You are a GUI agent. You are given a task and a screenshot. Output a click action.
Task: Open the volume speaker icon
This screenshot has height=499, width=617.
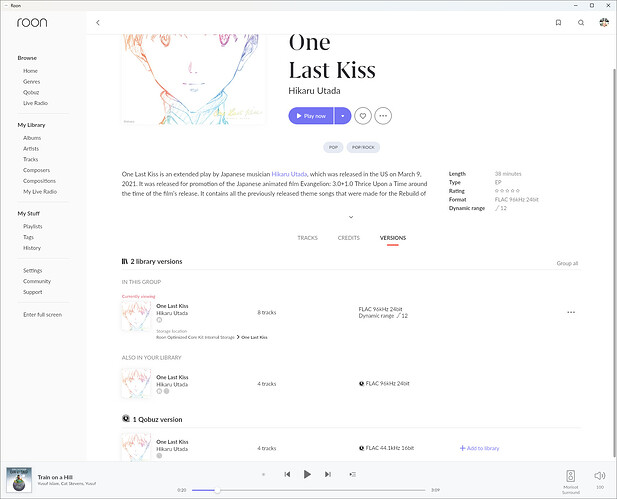600,476
